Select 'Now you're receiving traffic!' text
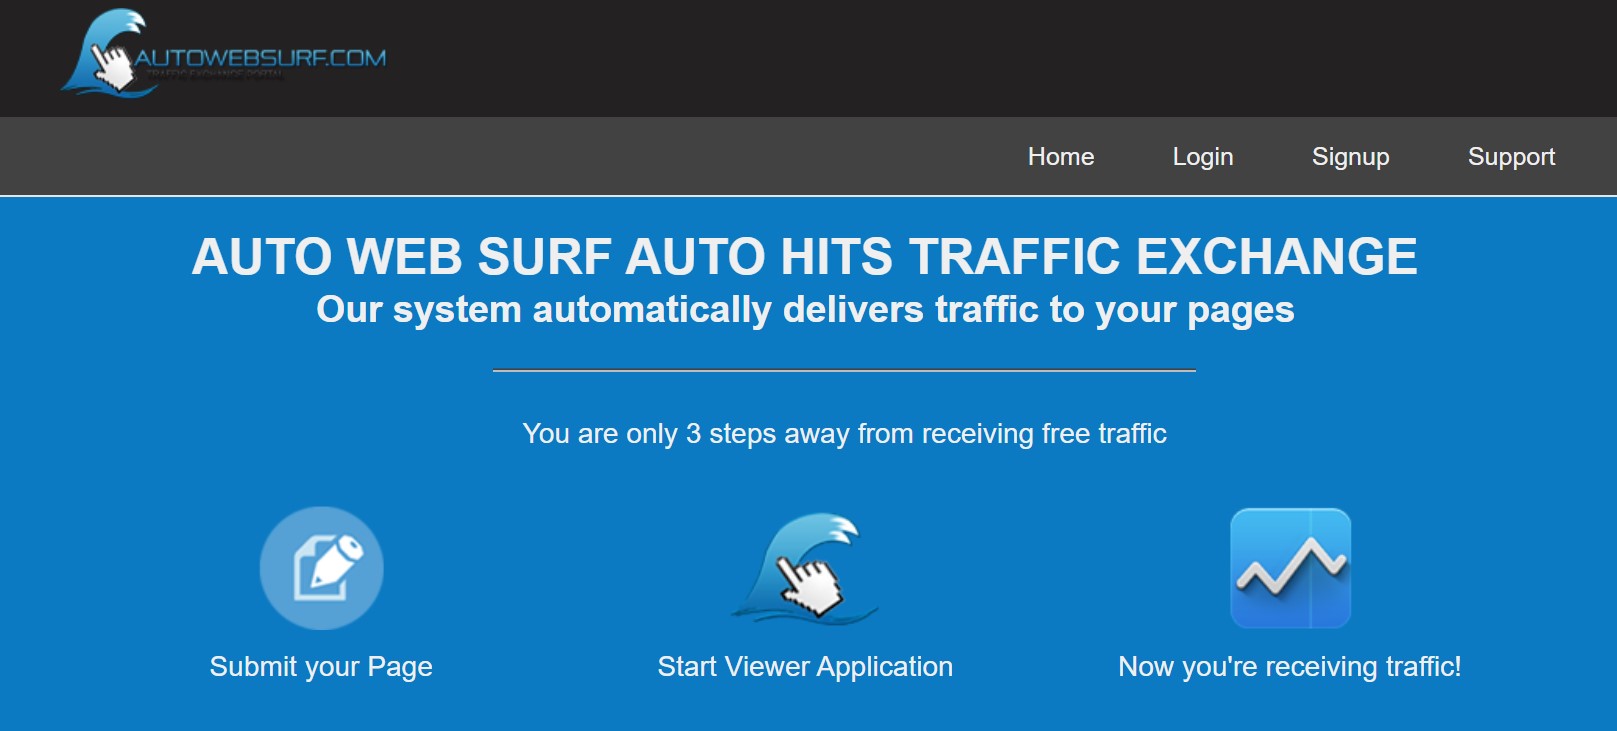The width and height of the screenshot is (1617, 731). 1290,667
